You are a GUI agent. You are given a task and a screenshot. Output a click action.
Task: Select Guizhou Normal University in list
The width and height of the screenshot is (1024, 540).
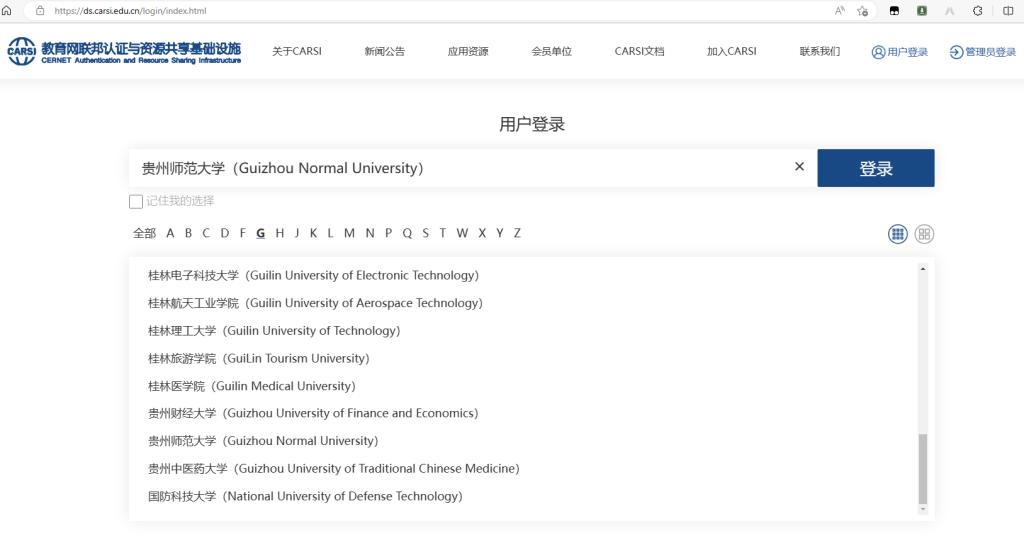point(263,441)
